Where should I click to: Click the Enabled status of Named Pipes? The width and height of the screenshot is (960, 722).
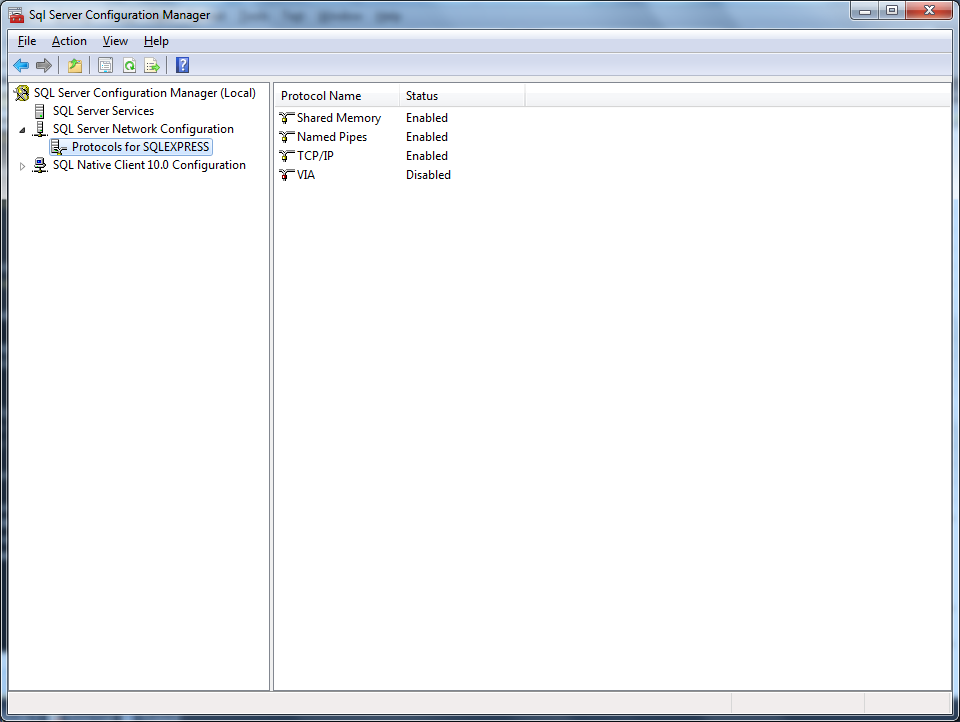427,137
